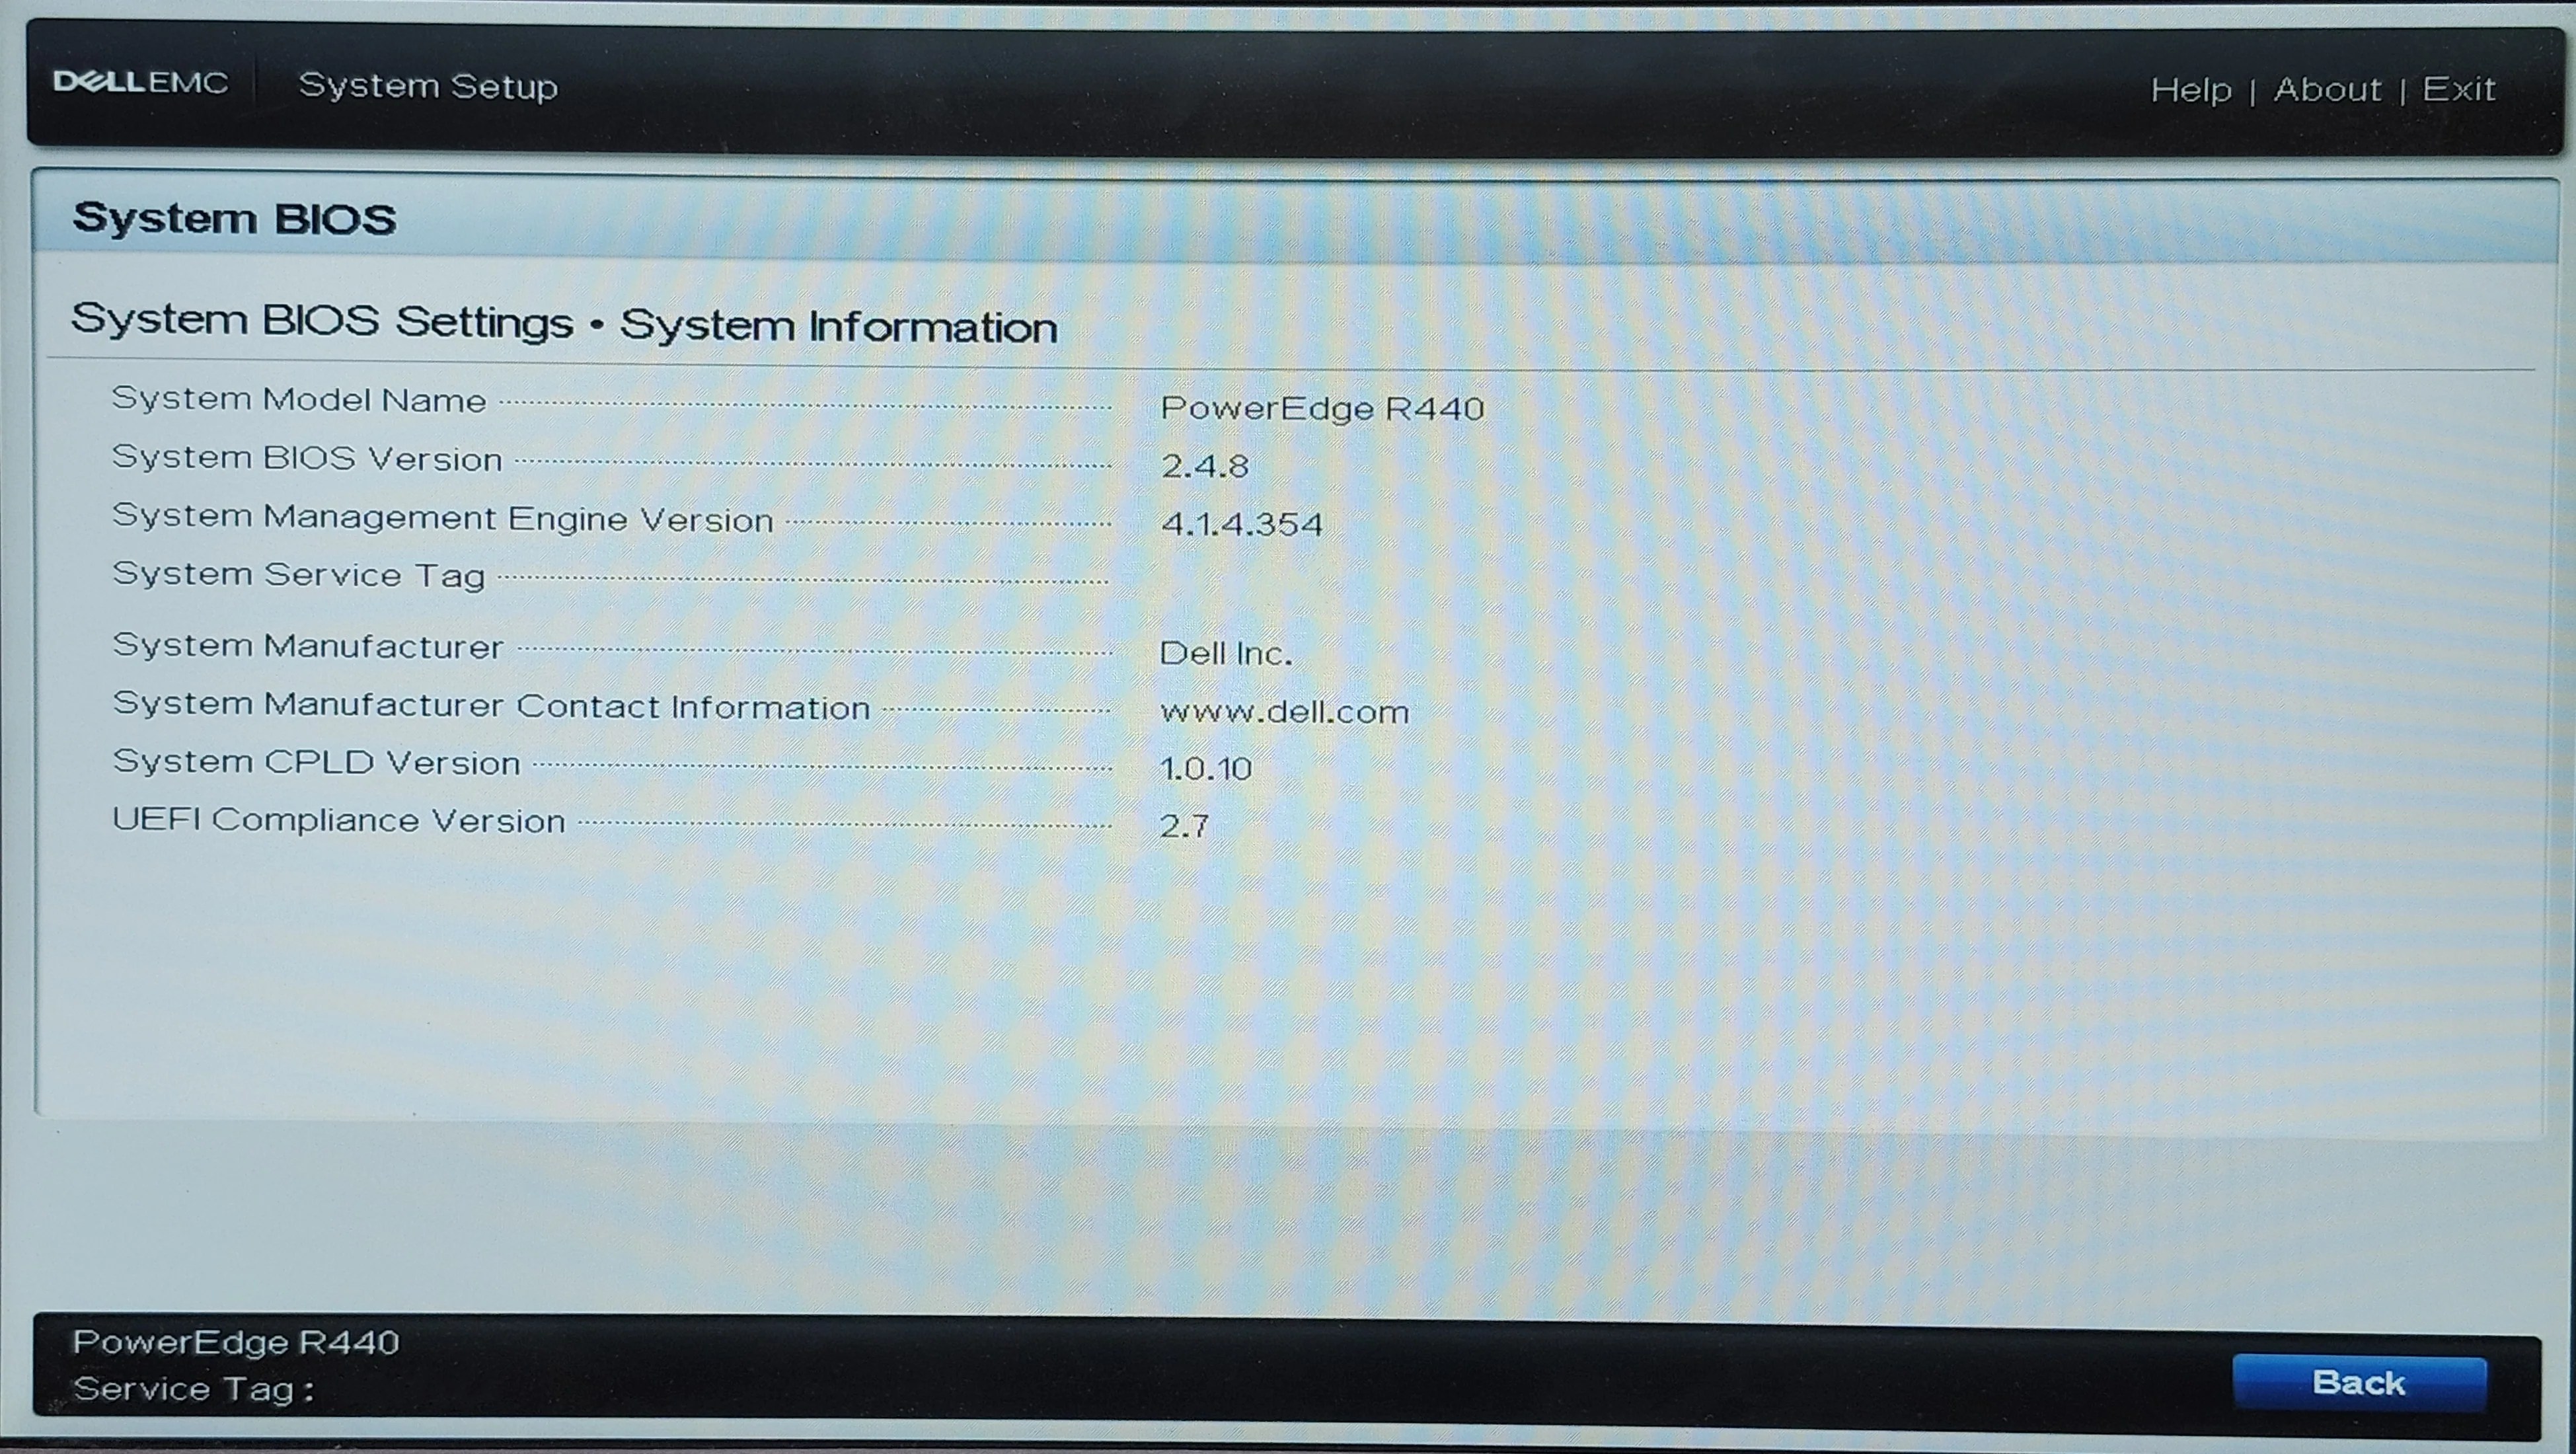The height and width of the screenshot is (1454, 2576).
Task: Click the Back button
Action: tap(2359, 1382)
